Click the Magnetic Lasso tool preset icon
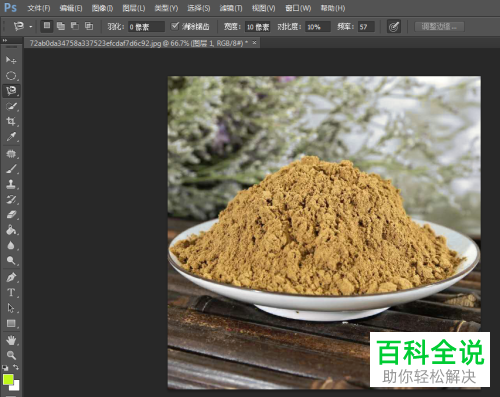Viewport: 500px width, 397px height. click(19, 26)
